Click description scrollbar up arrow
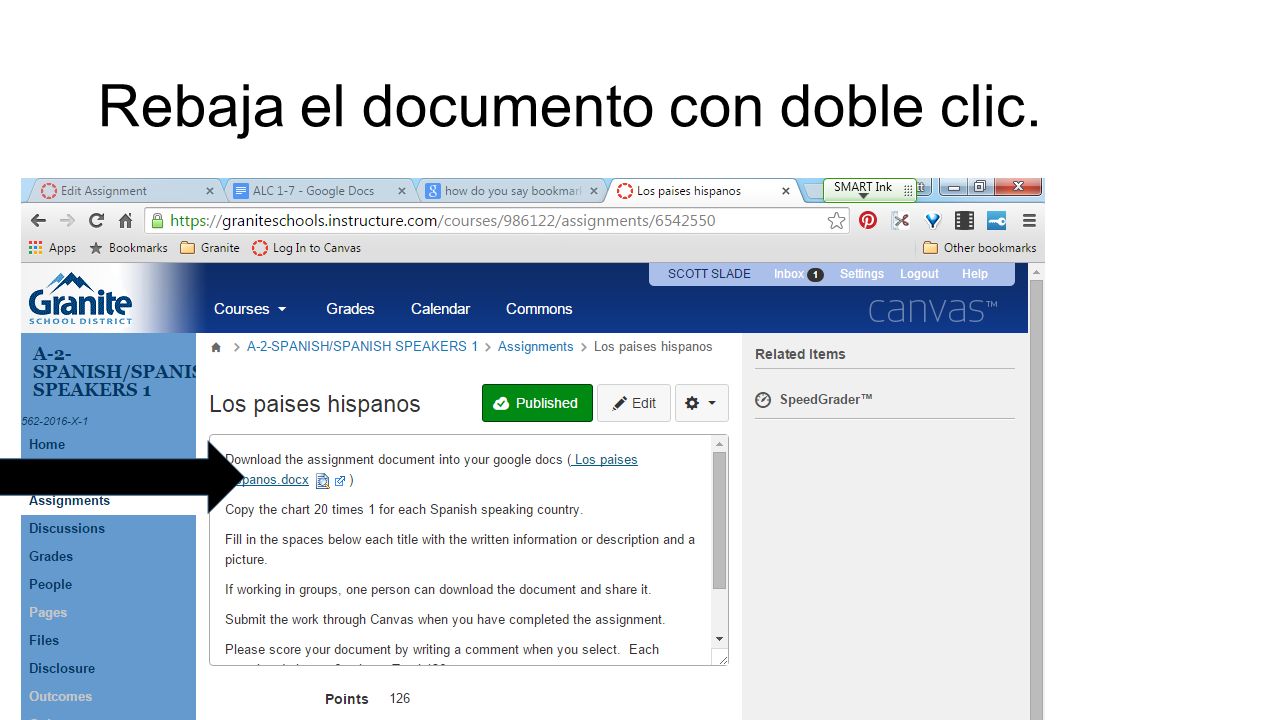1280x720 pixels. click(x=719, y=443)
